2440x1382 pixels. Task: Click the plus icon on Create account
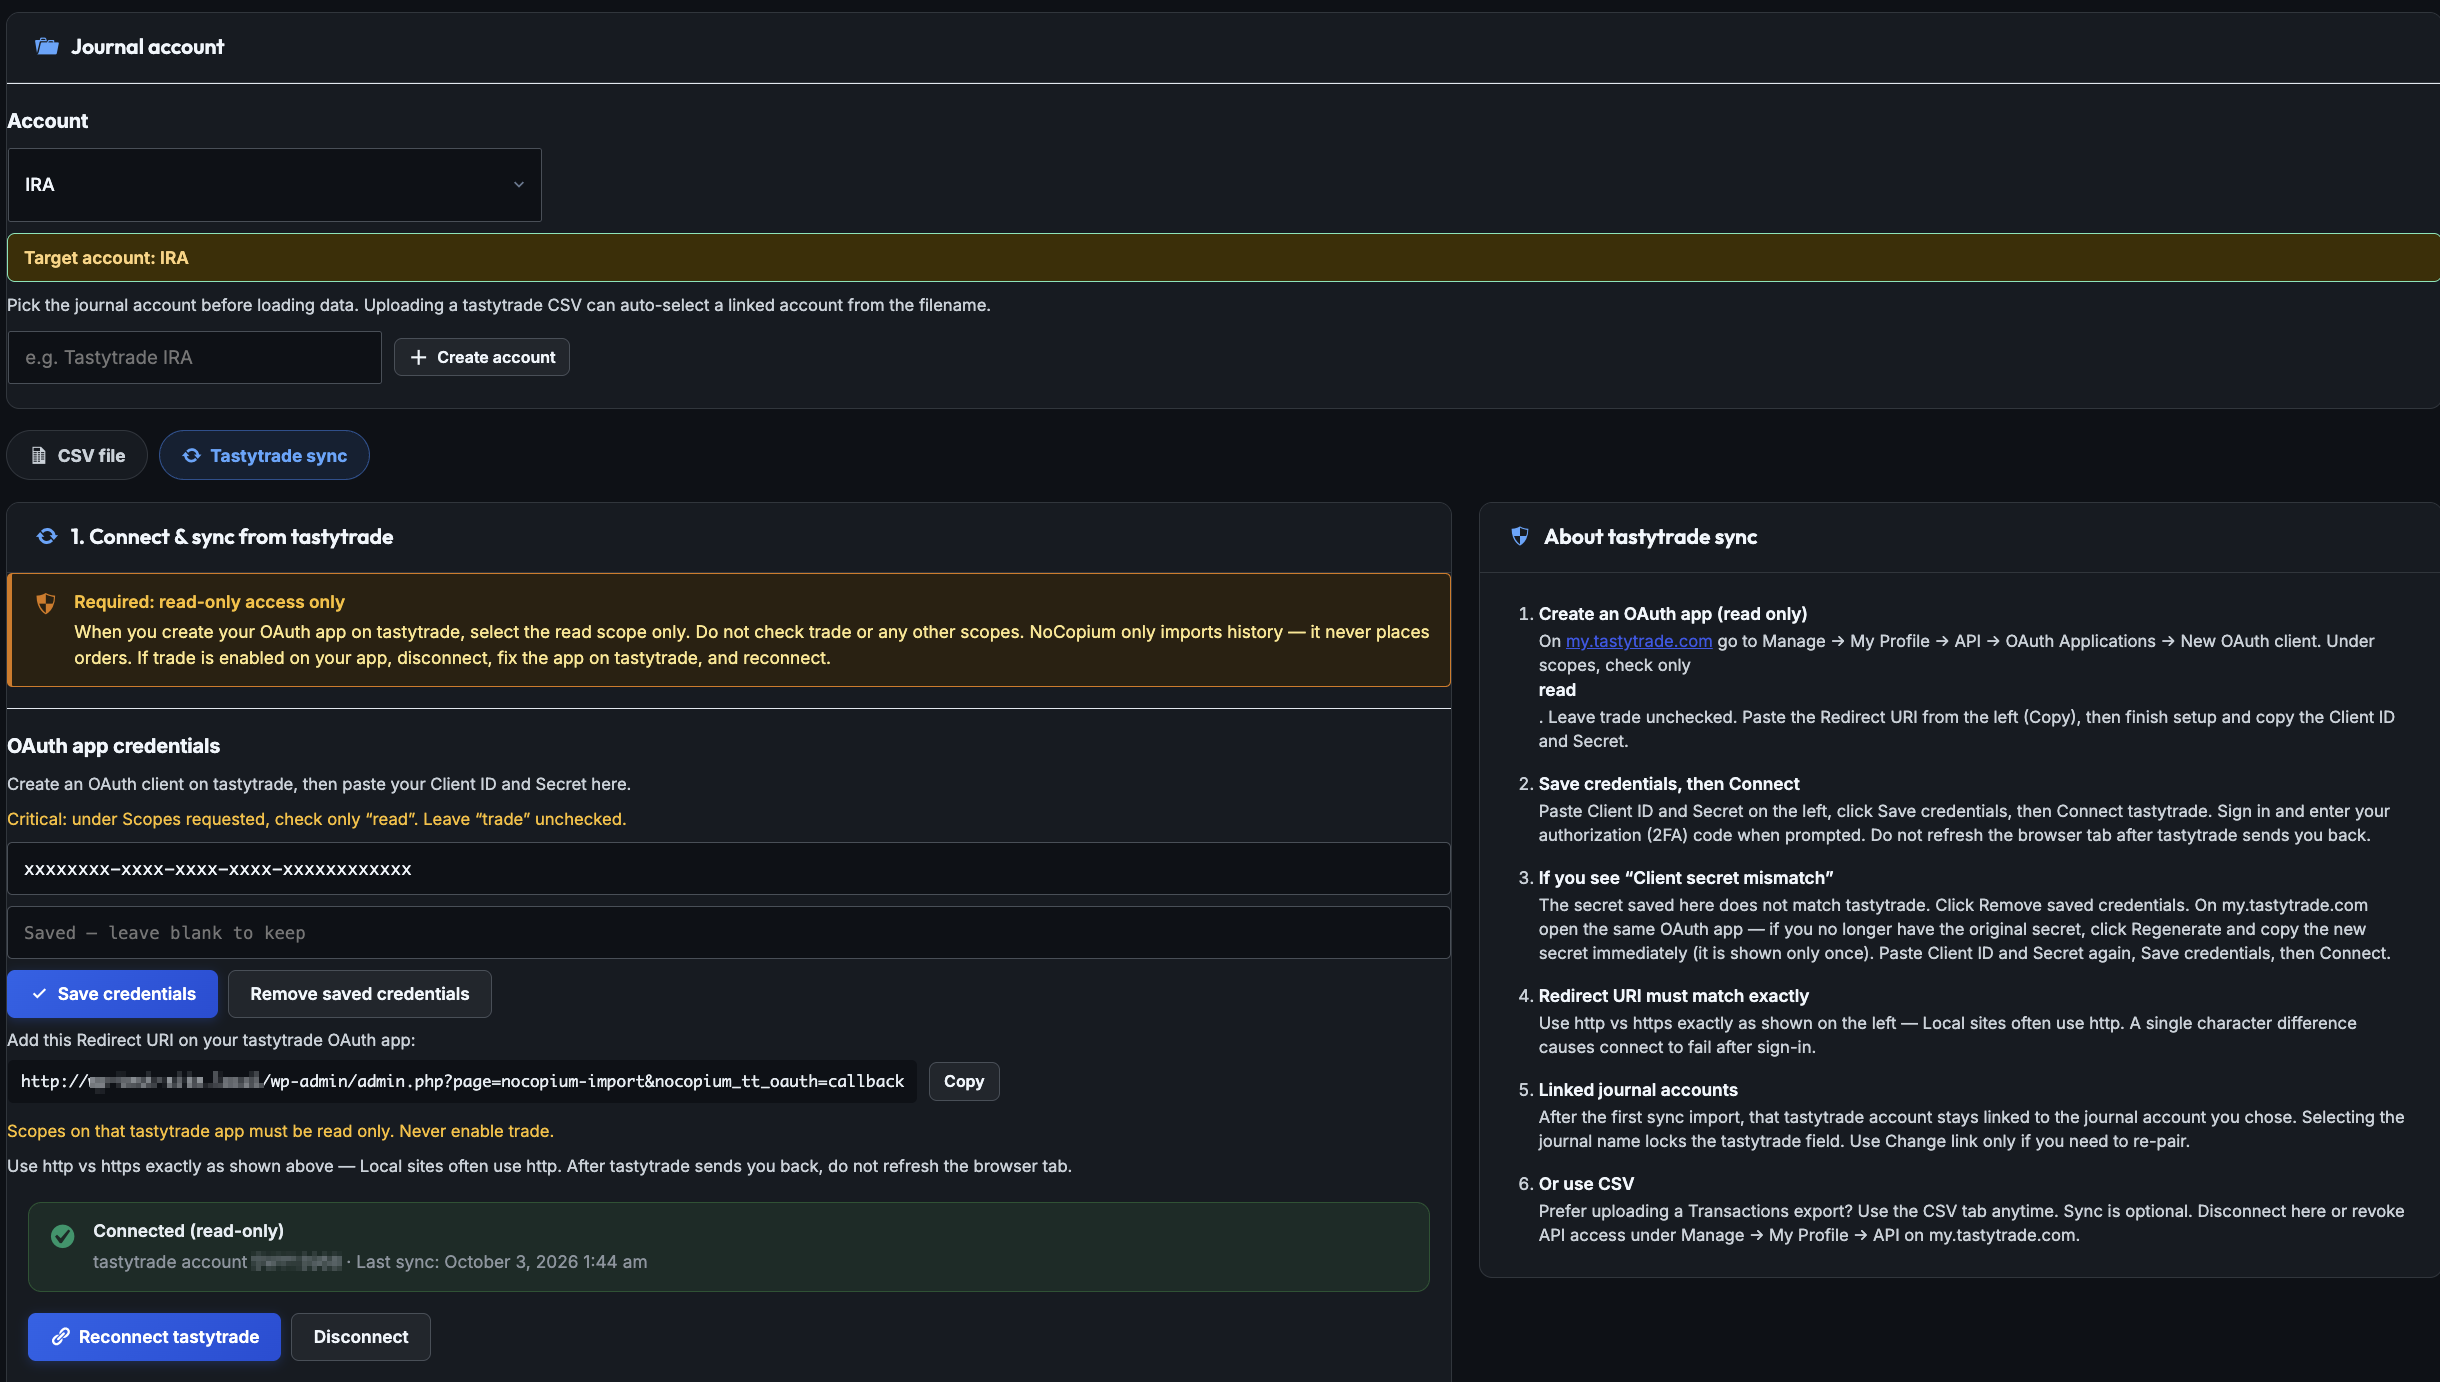(418, 357)
